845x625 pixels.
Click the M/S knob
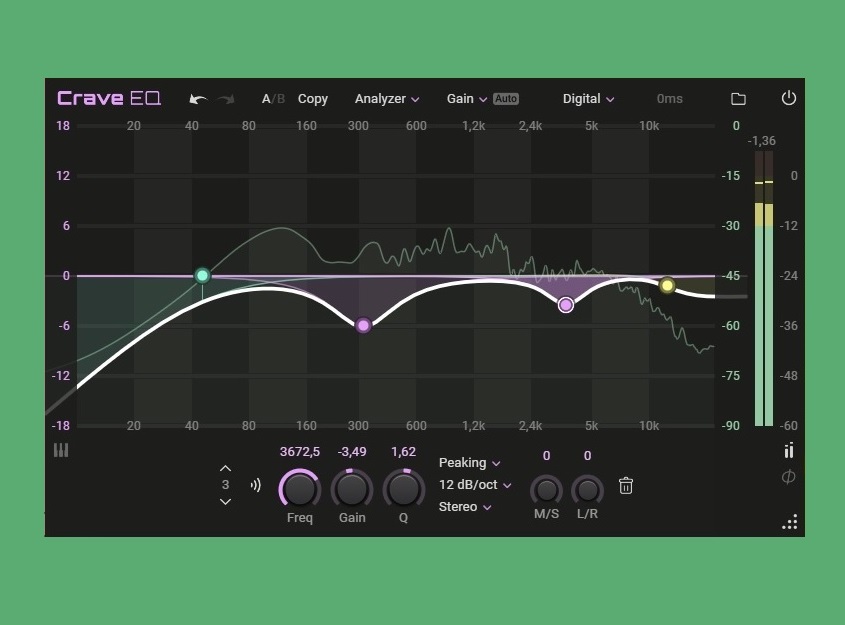tap(546, 490)
